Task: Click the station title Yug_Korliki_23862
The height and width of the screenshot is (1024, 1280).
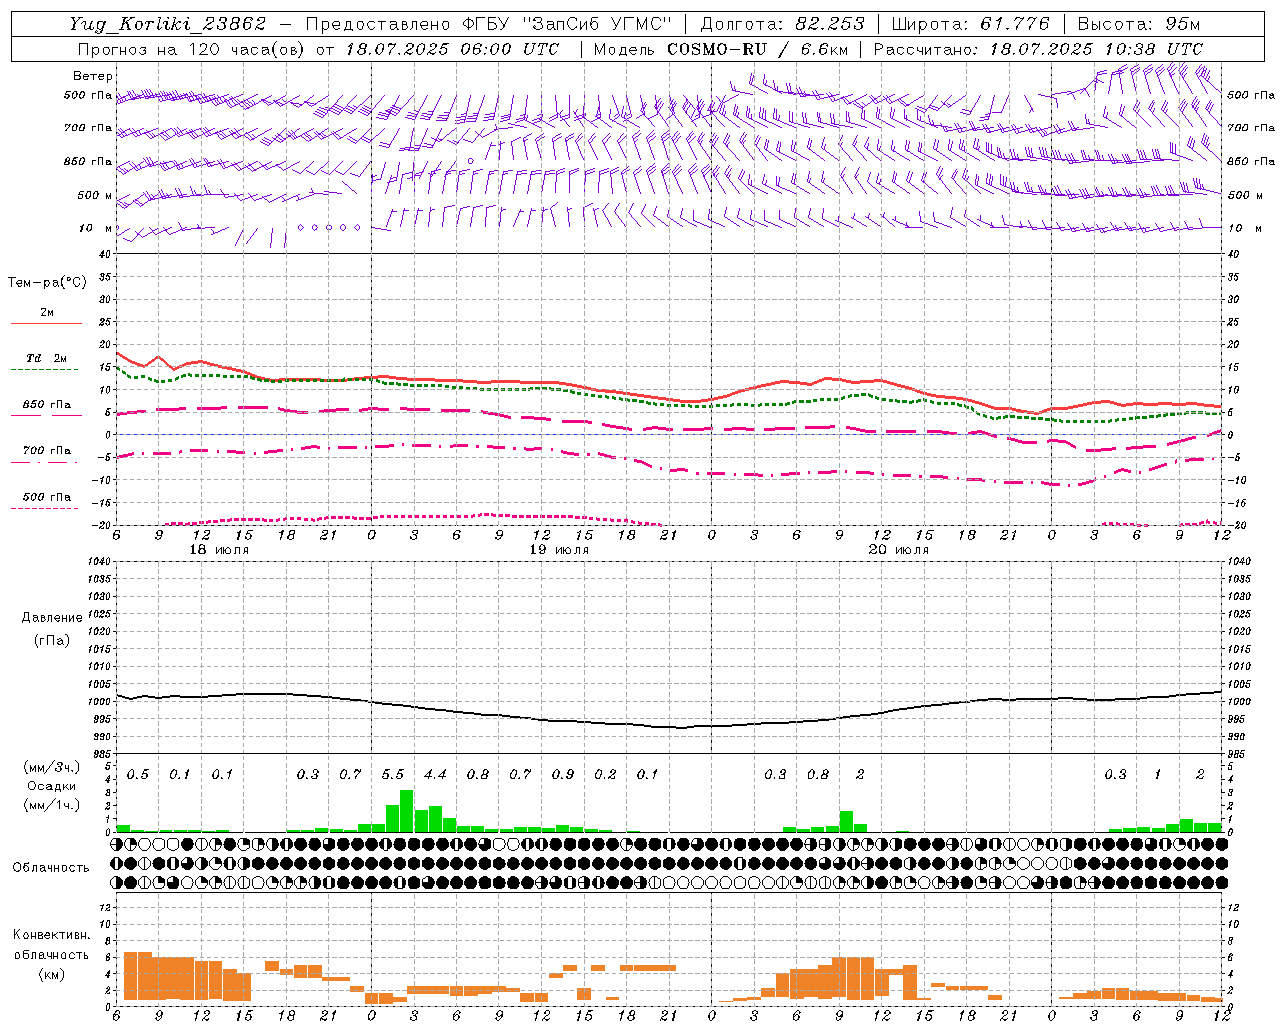Action: pyautogui.click(x=167, y=24)
